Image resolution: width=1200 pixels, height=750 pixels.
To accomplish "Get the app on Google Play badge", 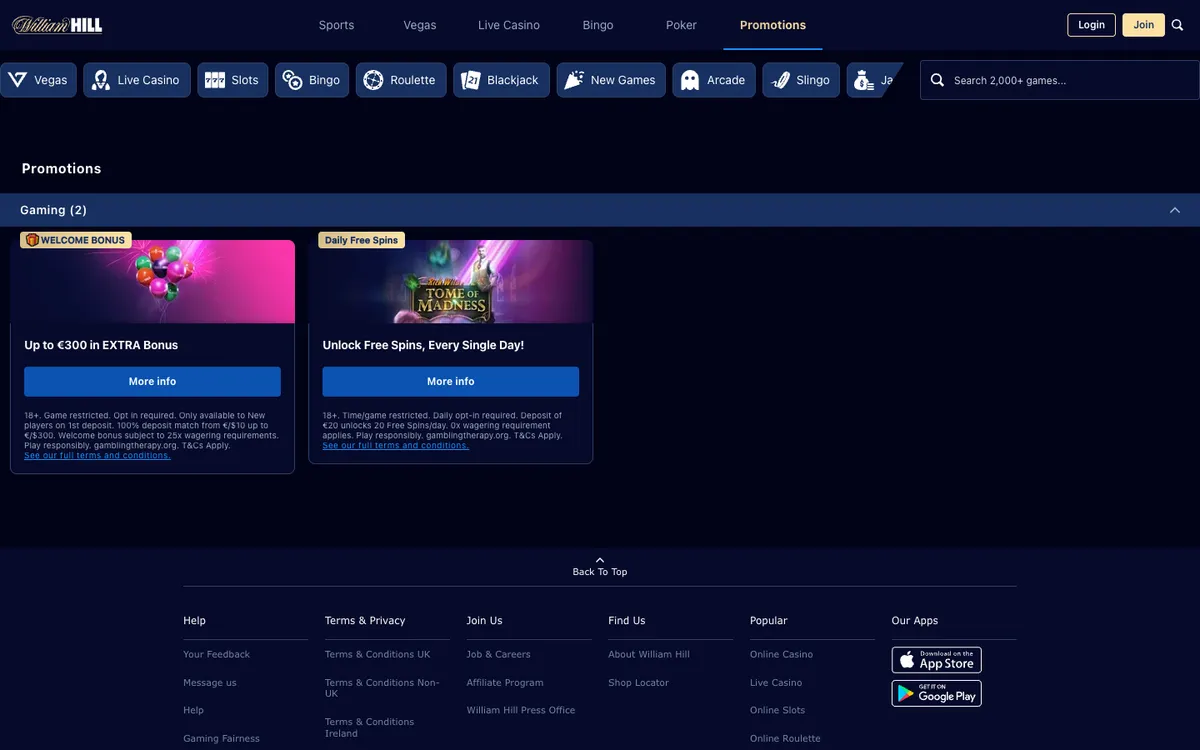I will tap(936, 694).
